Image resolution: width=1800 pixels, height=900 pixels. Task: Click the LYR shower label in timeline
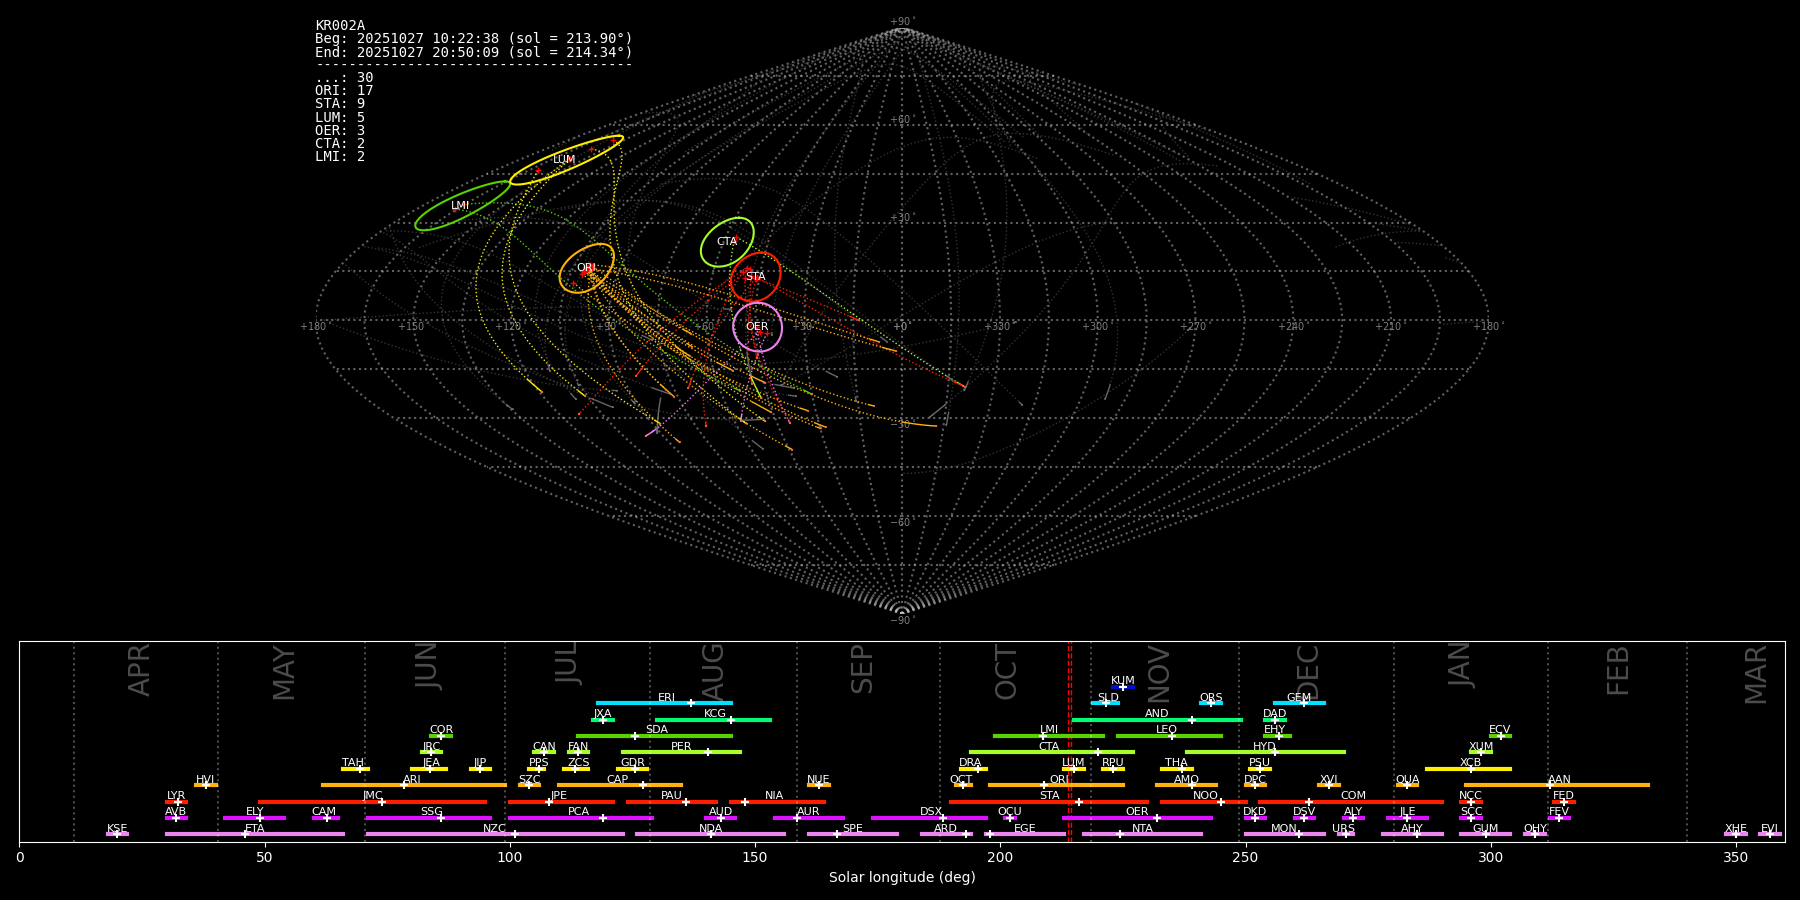(x=176, y=796)
